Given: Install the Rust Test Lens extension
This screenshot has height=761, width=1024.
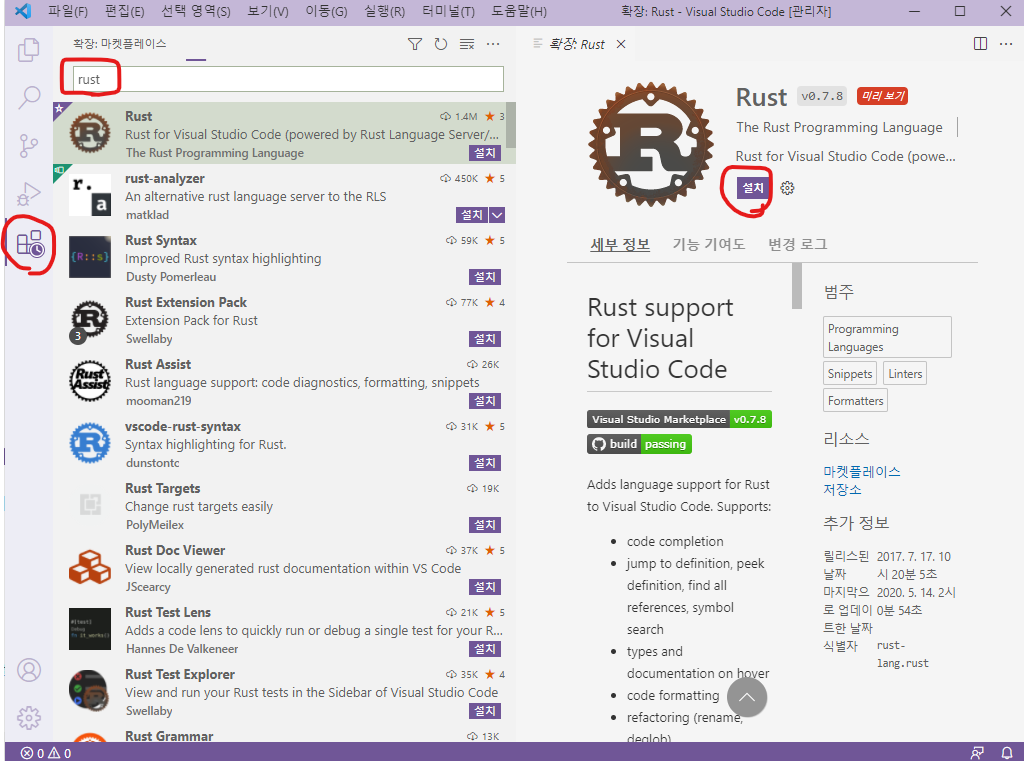Looking at the screenshot, I should [x=485, y=649].
